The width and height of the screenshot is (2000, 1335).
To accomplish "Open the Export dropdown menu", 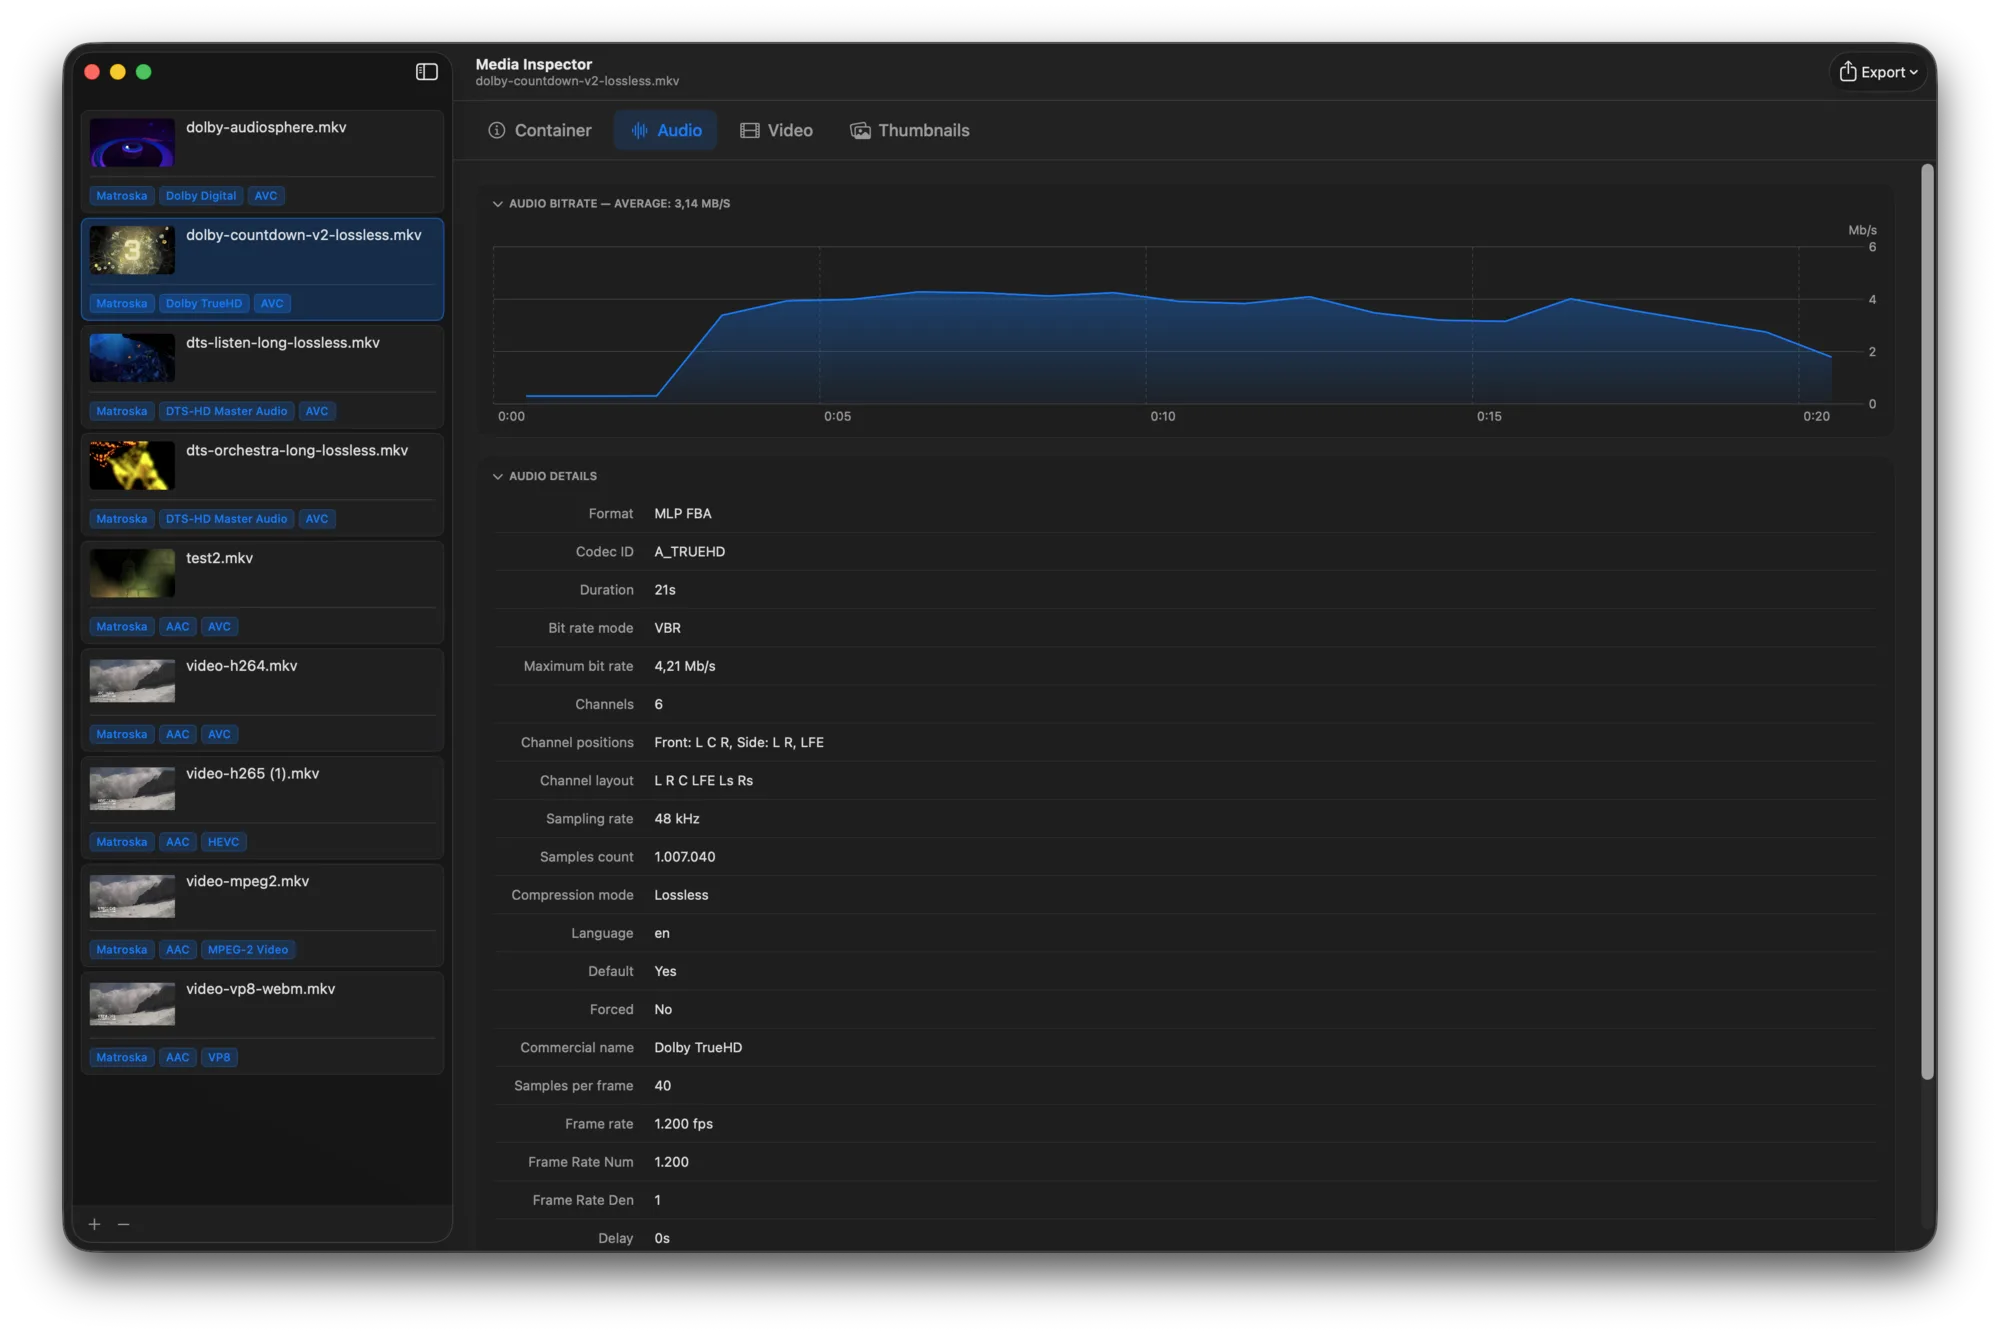I will 1879,72.
